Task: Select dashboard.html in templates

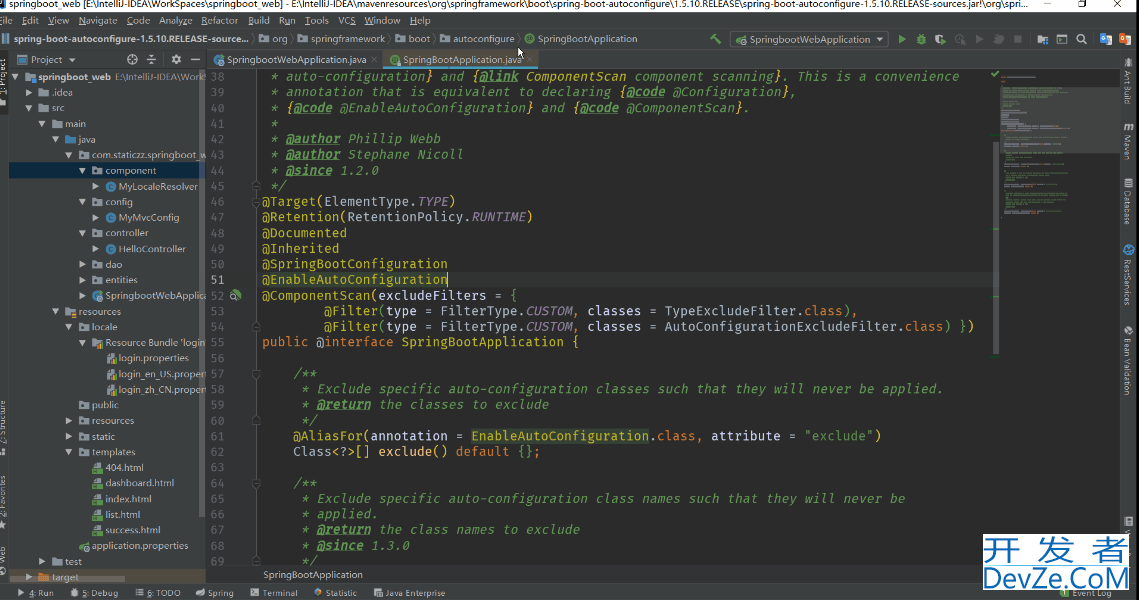Action: [x=139, y=483]
